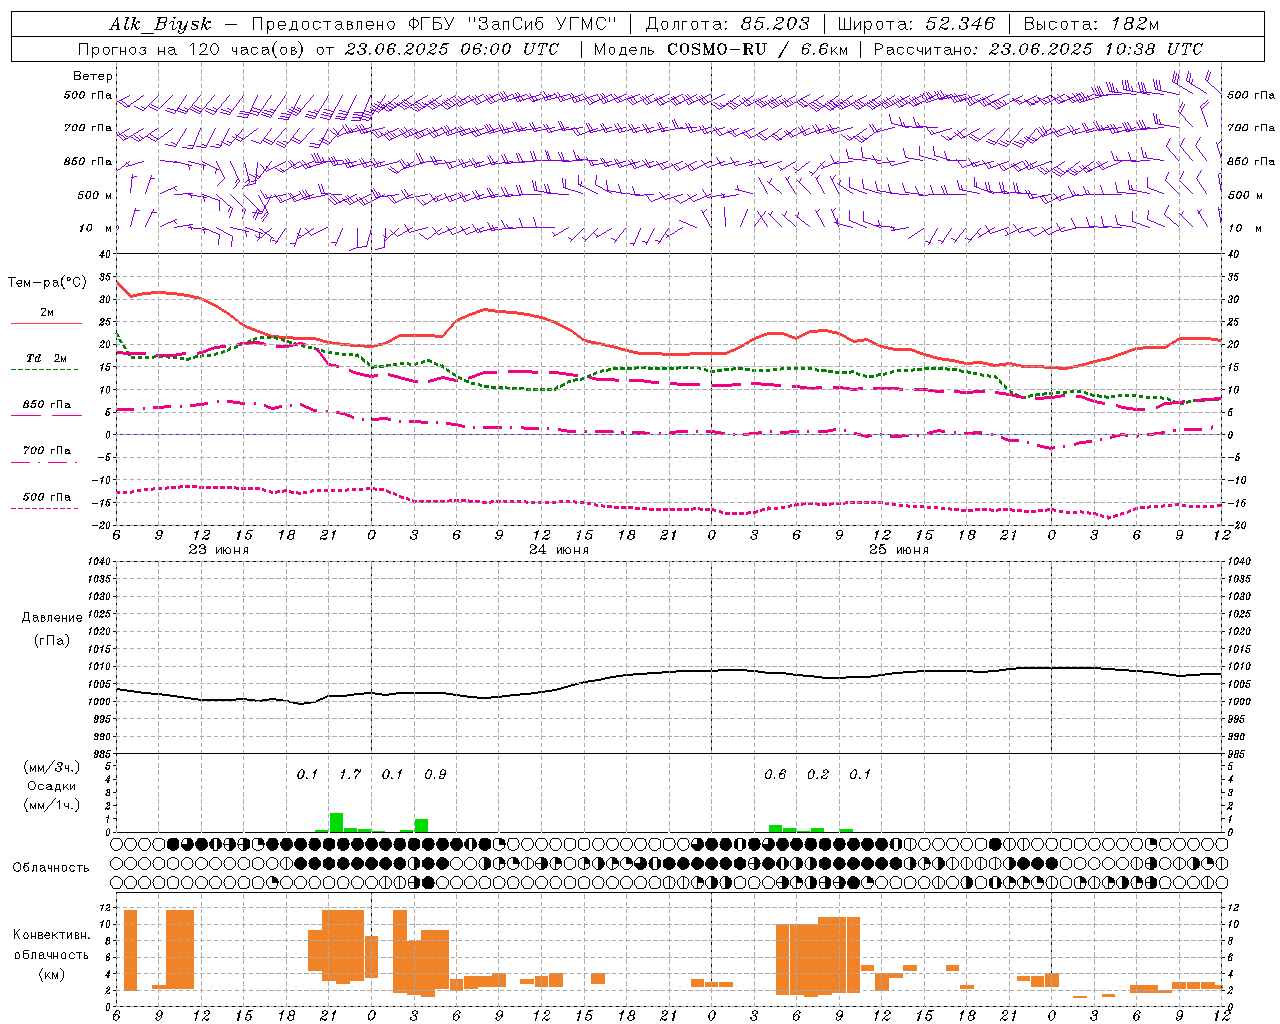Viewport: 1280px width, 1024px height.
Task: Click the Ветер panel label
Action: [93, 76]
